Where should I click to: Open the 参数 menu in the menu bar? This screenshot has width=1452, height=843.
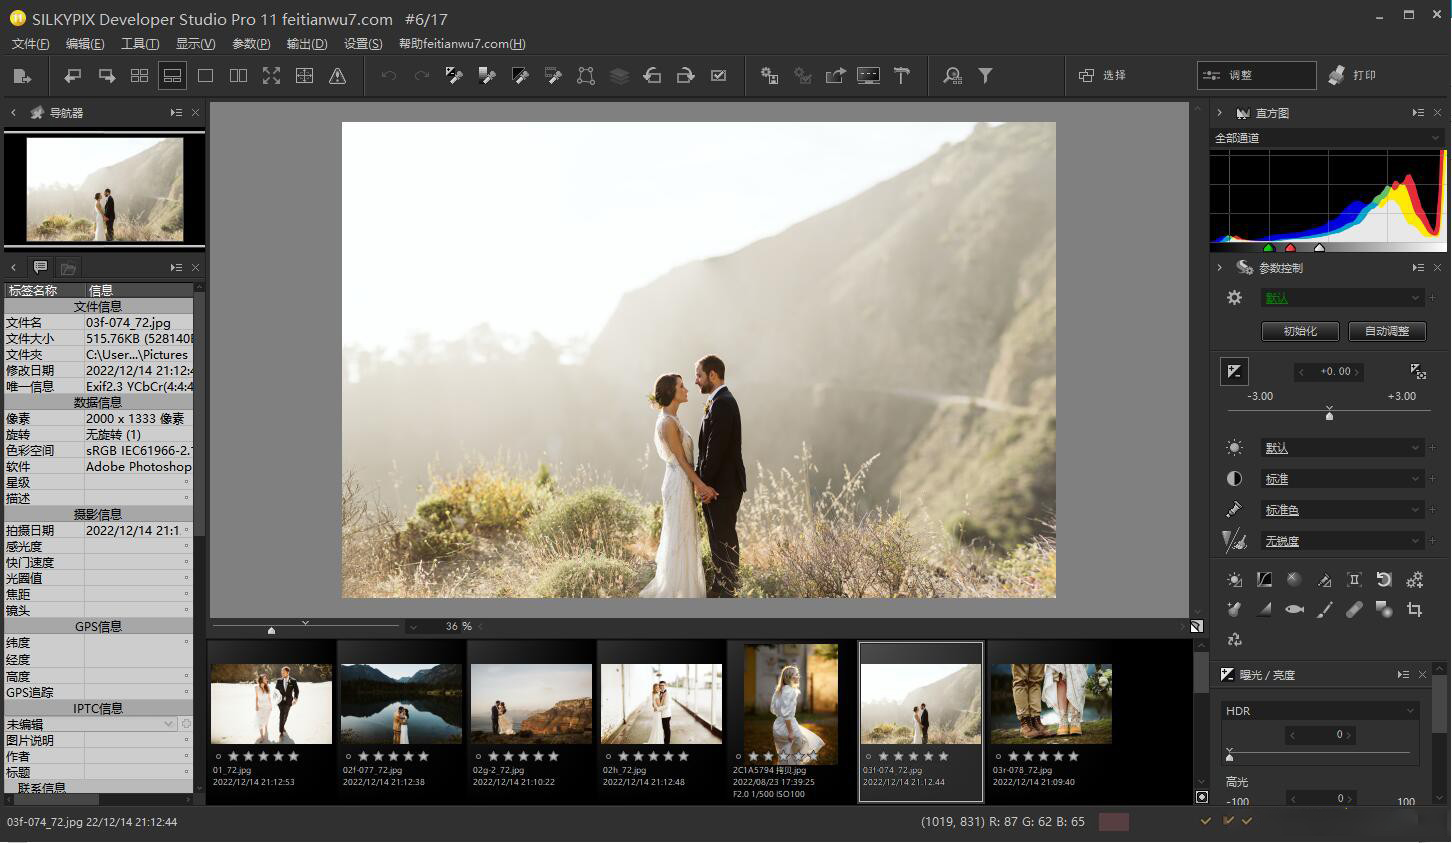[250, 43]
